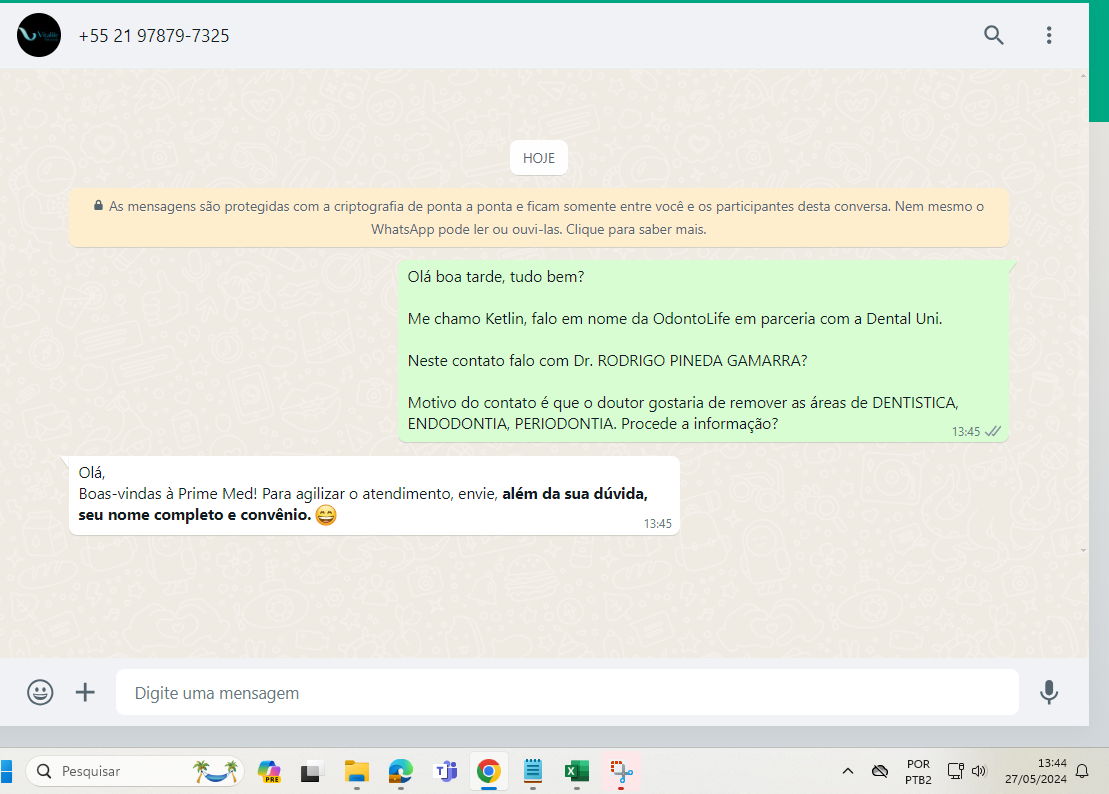
Task: Open search in conversation with magnifier icon
Action: [993, 35]
